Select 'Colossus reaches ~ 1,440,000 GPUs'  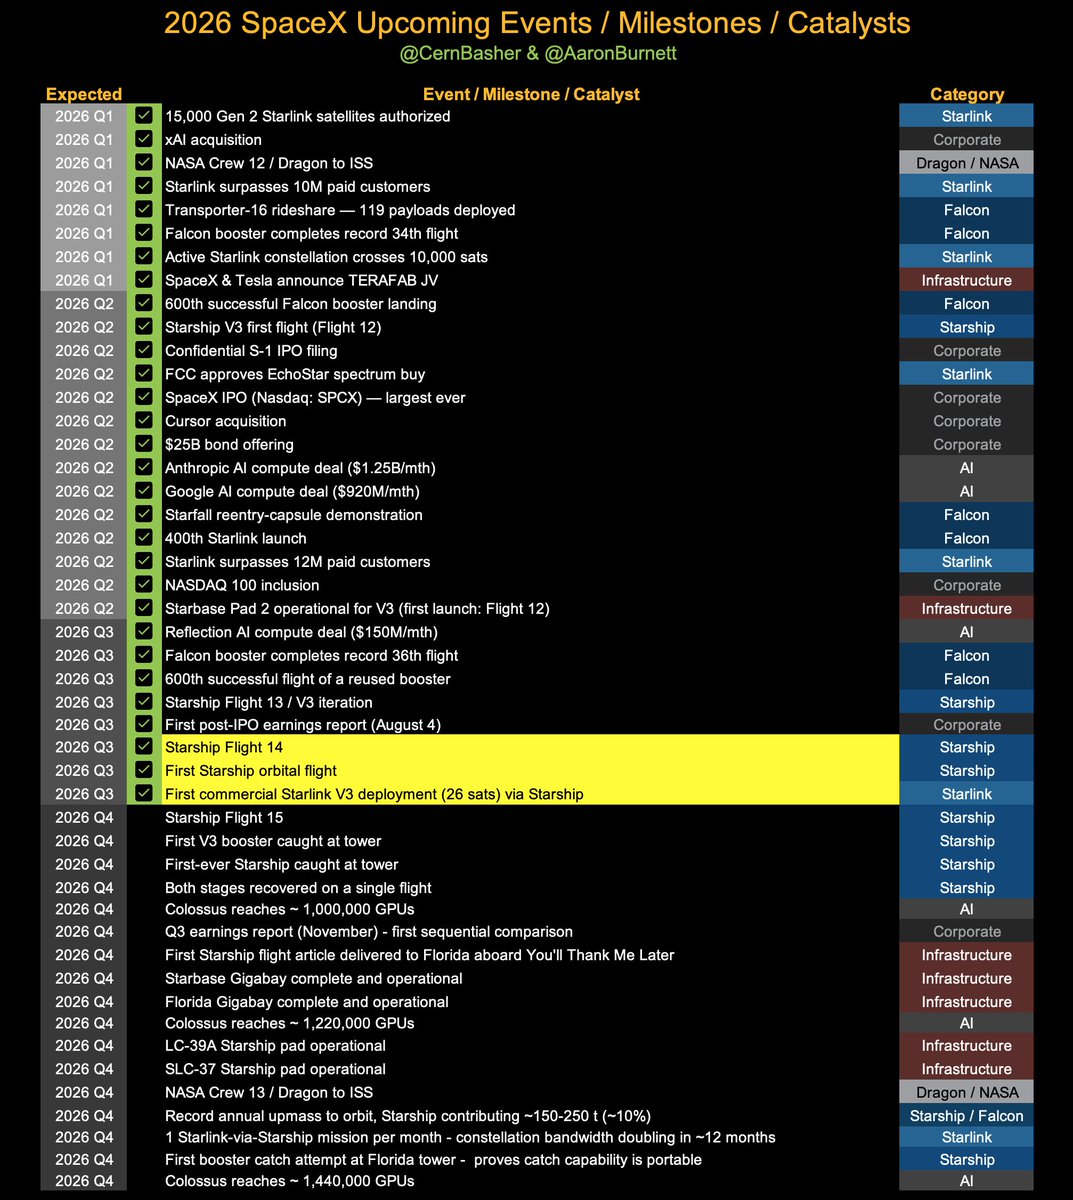(290, 1181)
